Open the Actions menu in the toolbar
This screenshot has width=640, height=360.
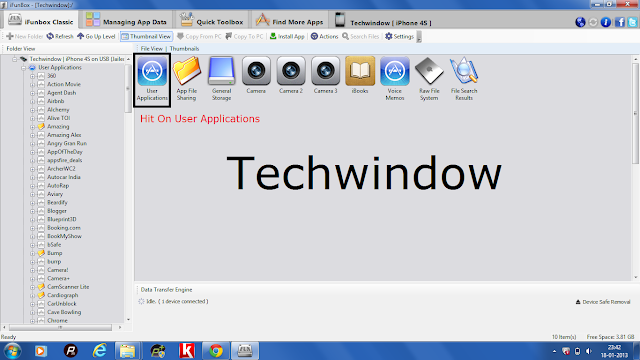click(x=324, y=36)
